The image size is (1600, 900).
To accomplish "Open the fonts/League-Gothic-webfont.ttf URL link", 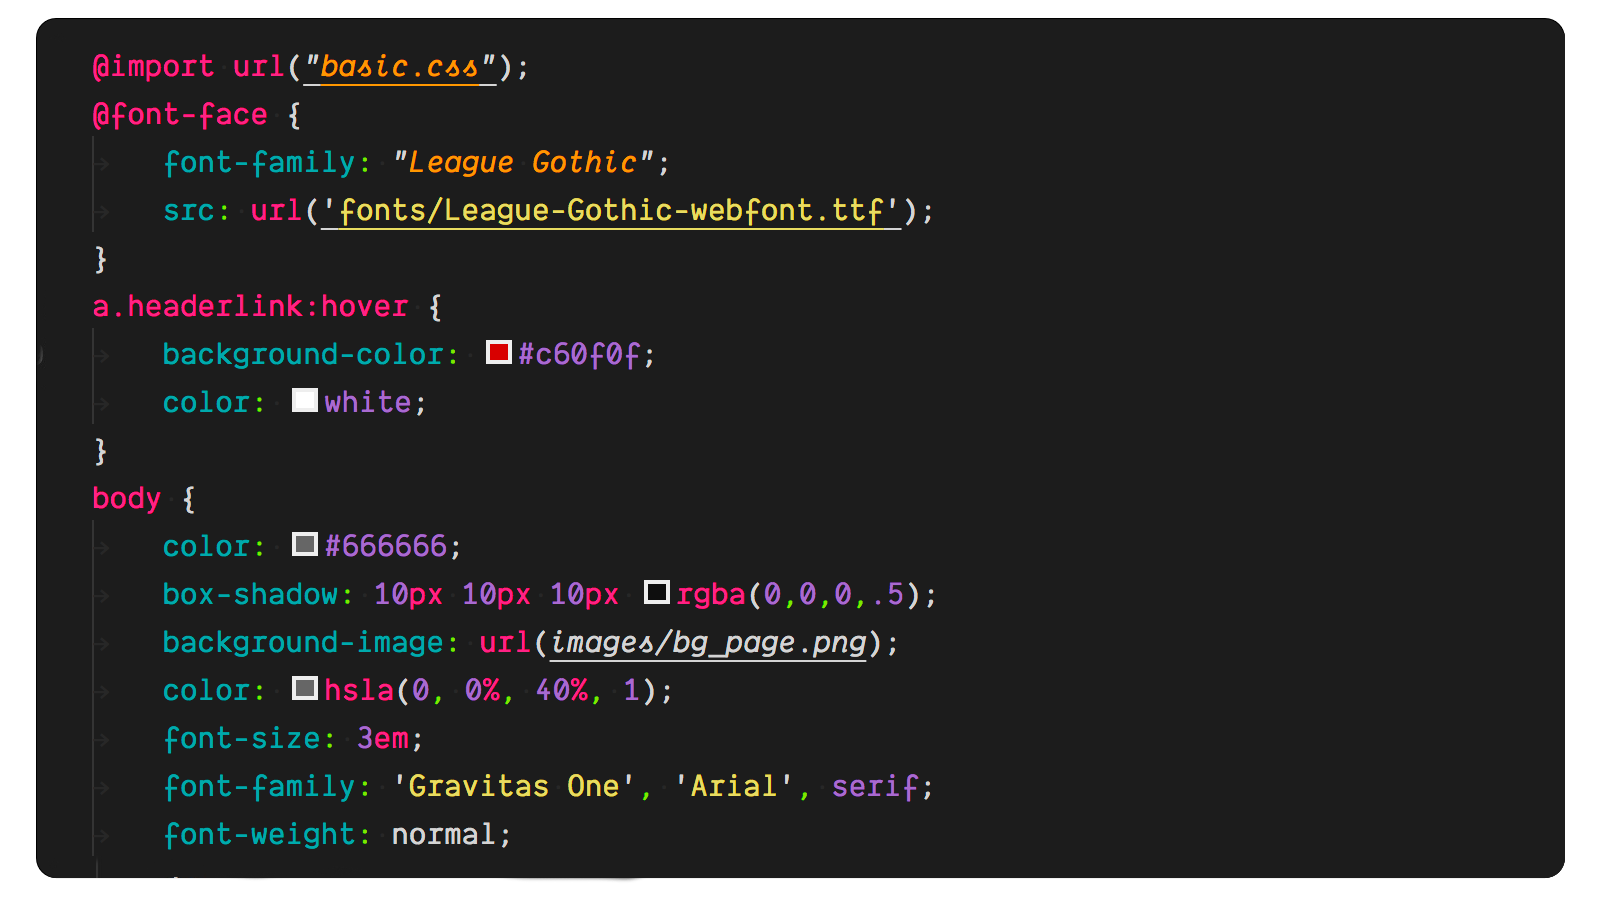I will 611,211.
